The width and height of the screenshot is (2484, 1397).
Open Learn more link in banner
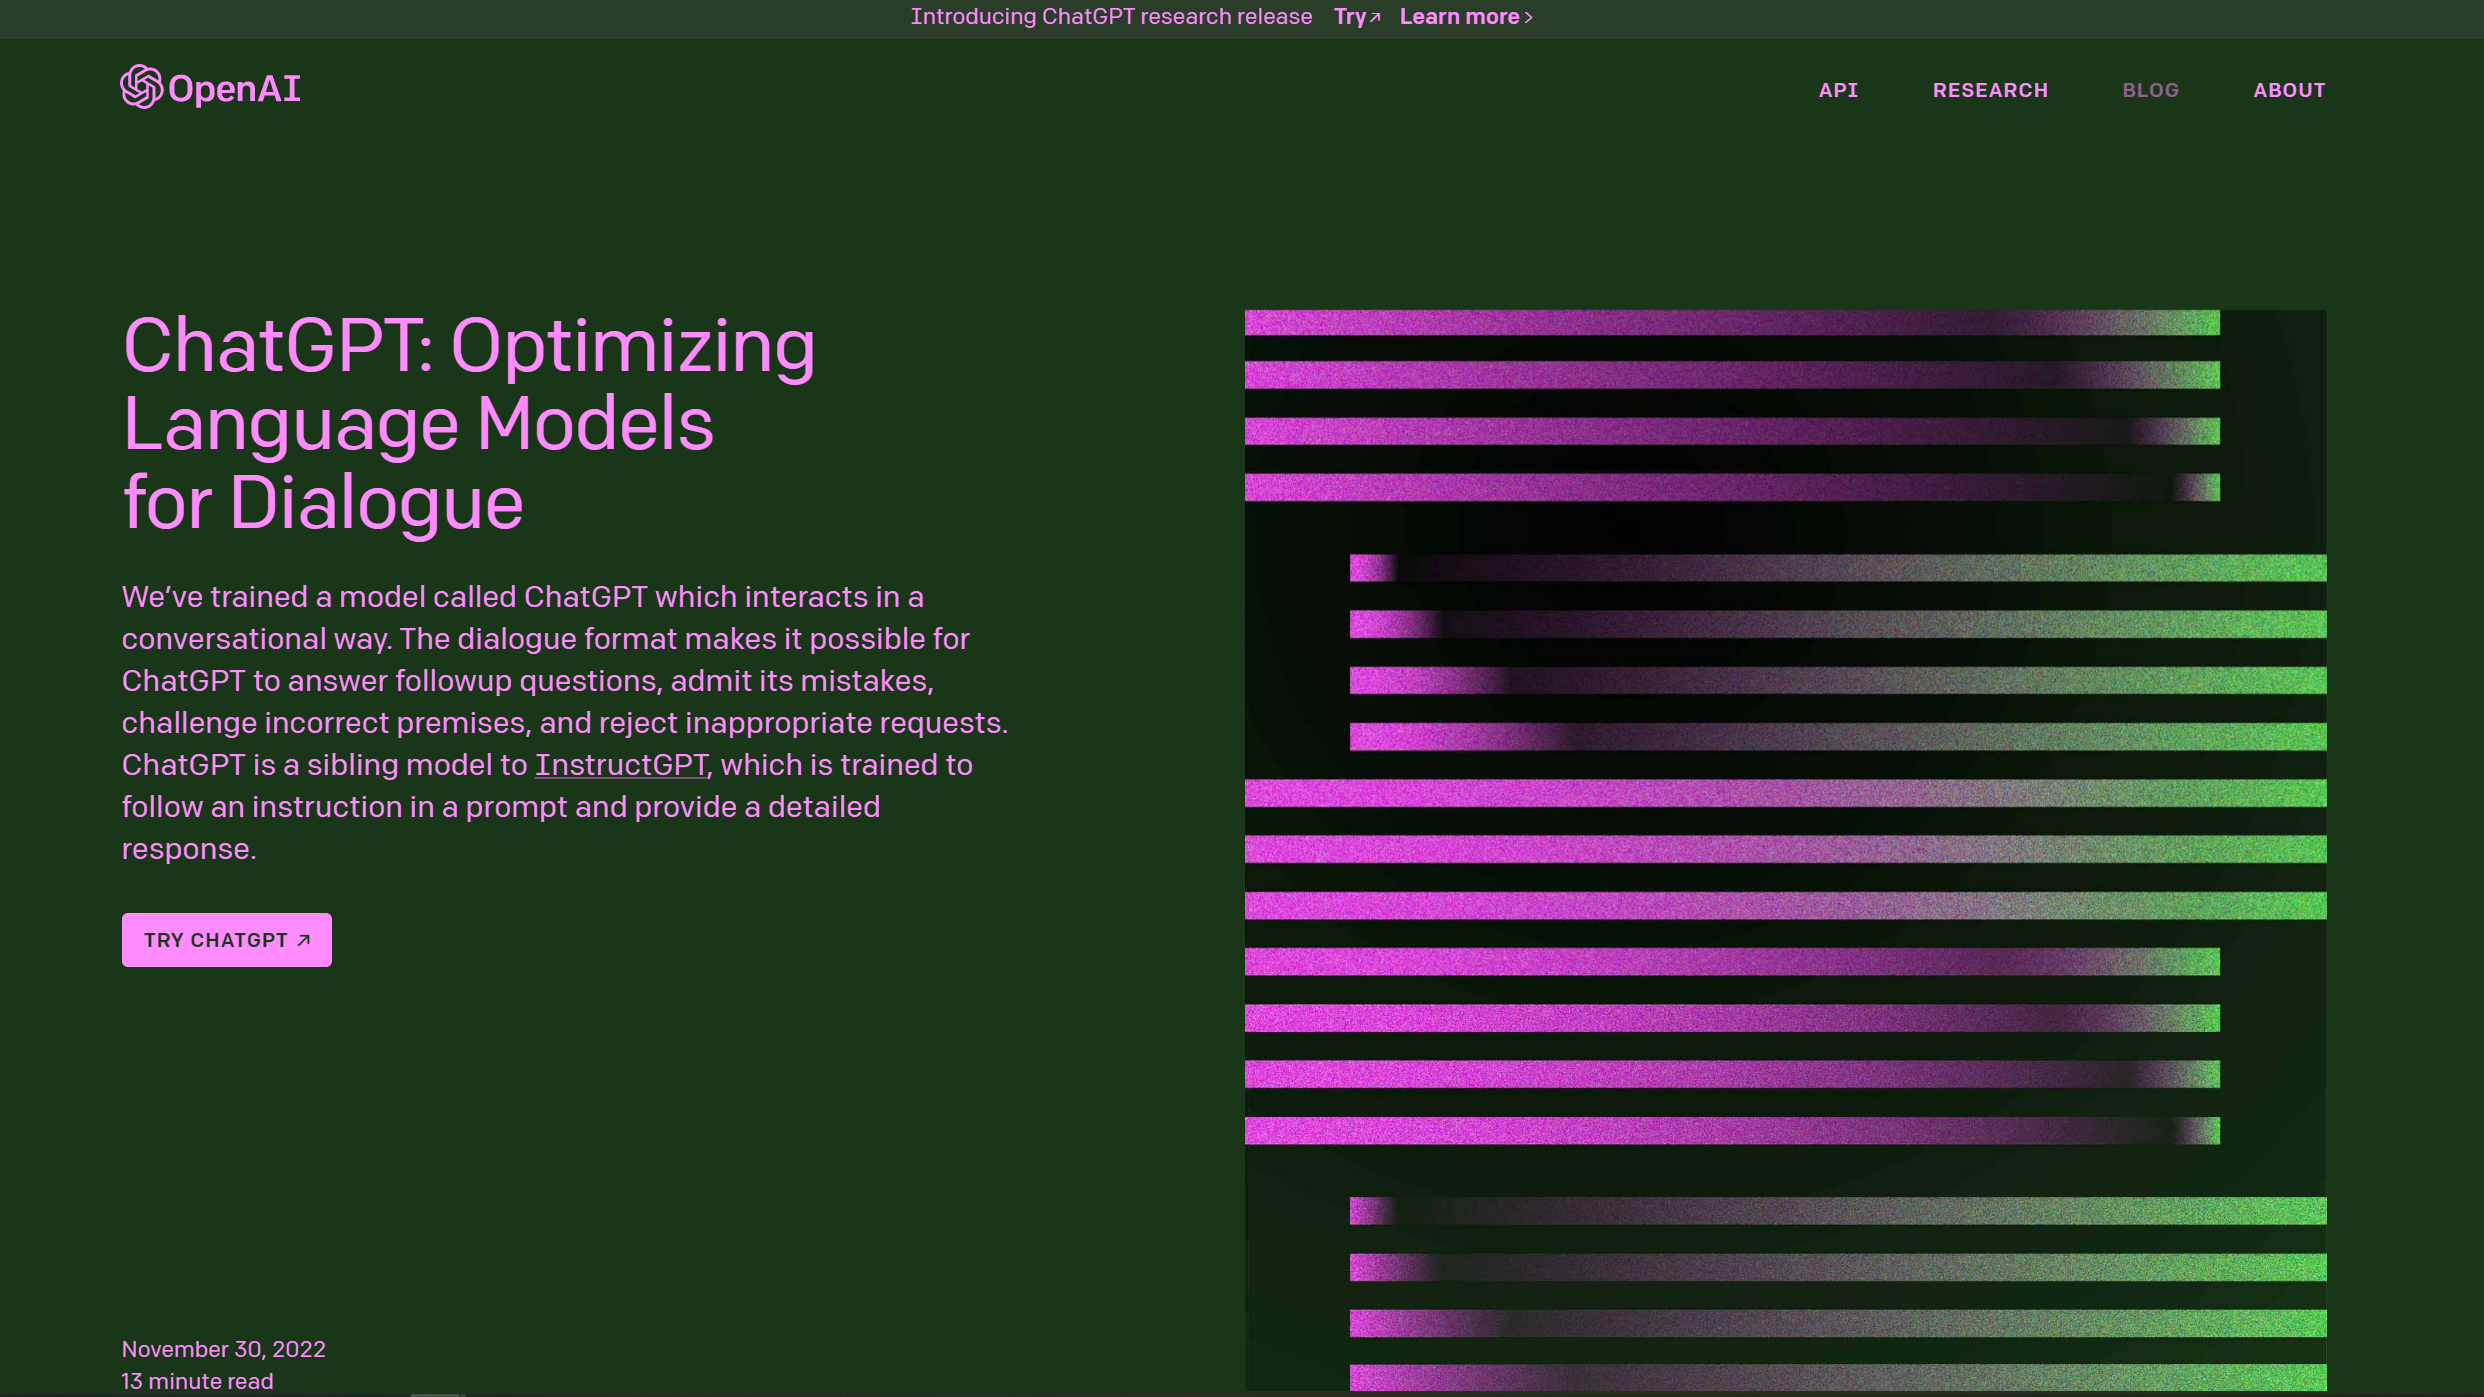pos(1466,17)
